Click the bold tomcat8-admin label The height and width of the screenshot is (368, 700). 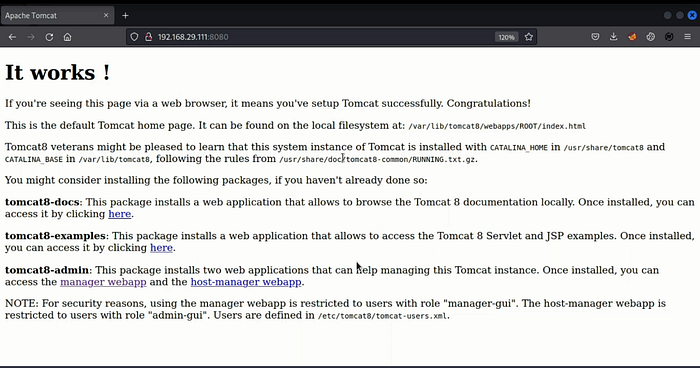(47, 270)
